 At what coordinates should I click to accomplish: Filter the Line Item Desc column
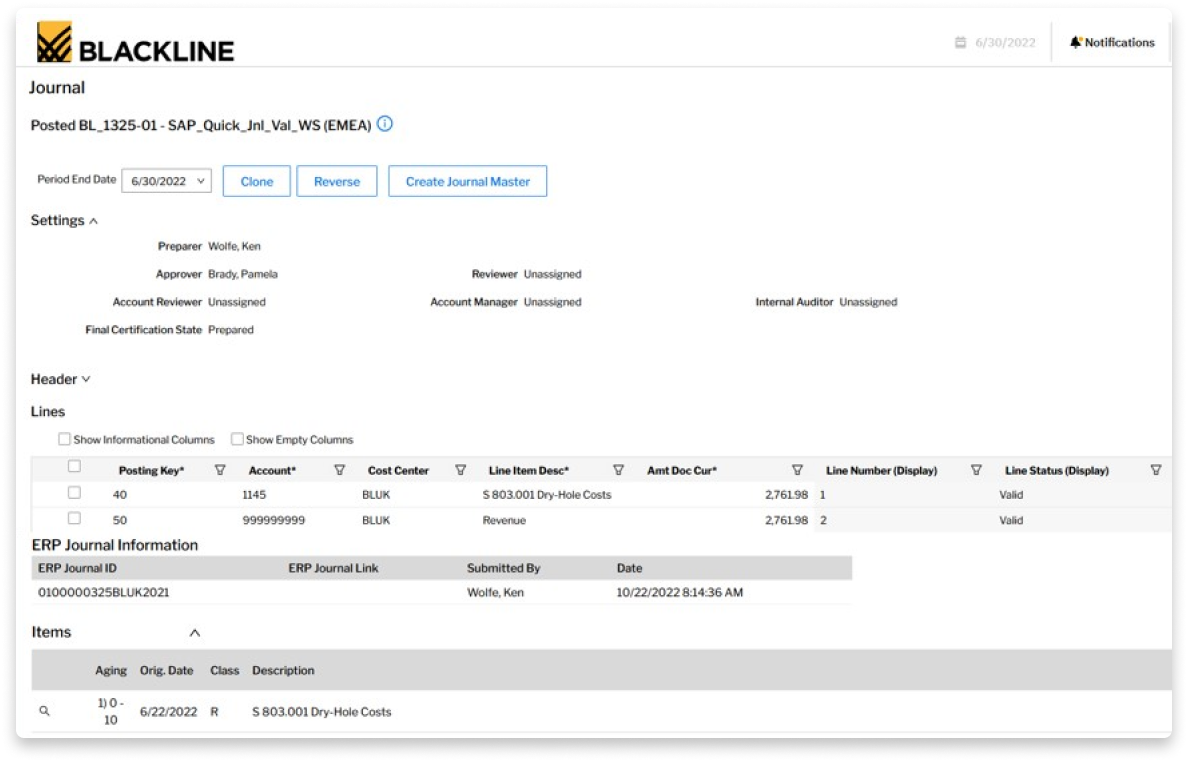[618, 470]
